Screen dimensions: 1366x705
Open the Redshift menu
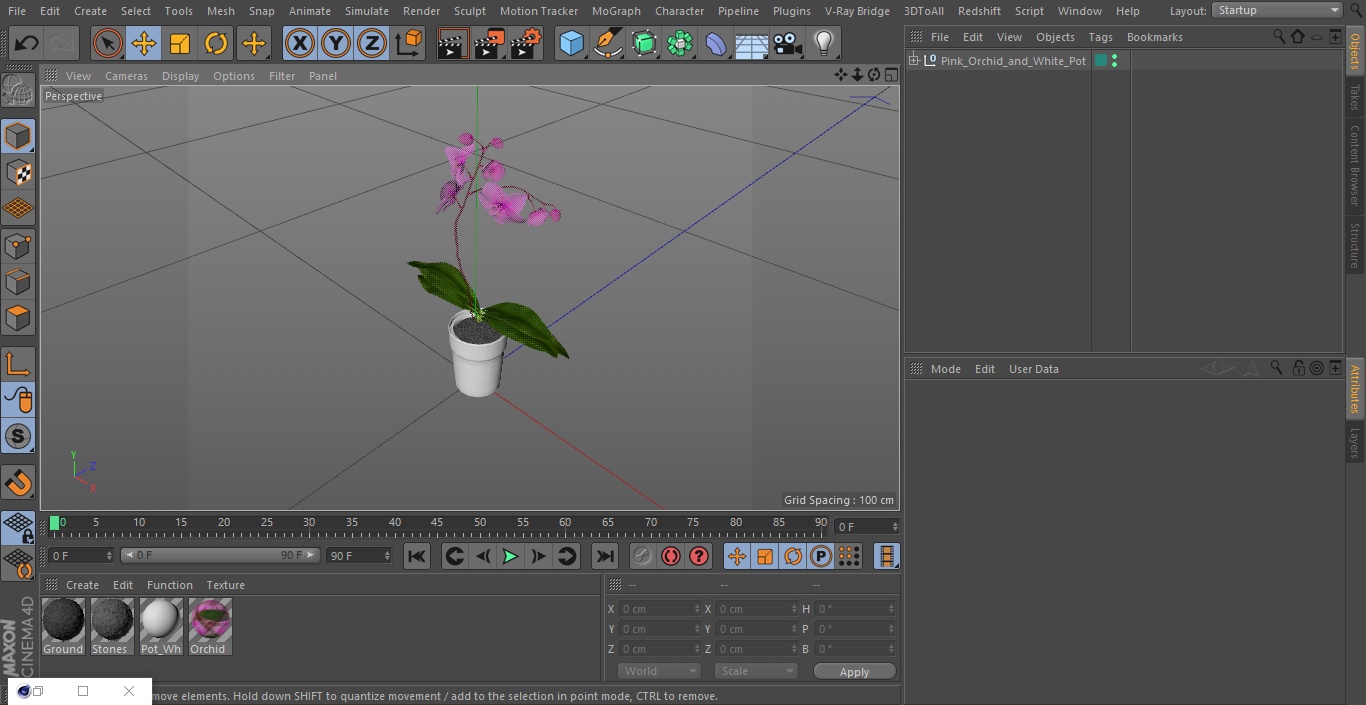[x=979, y=11]
